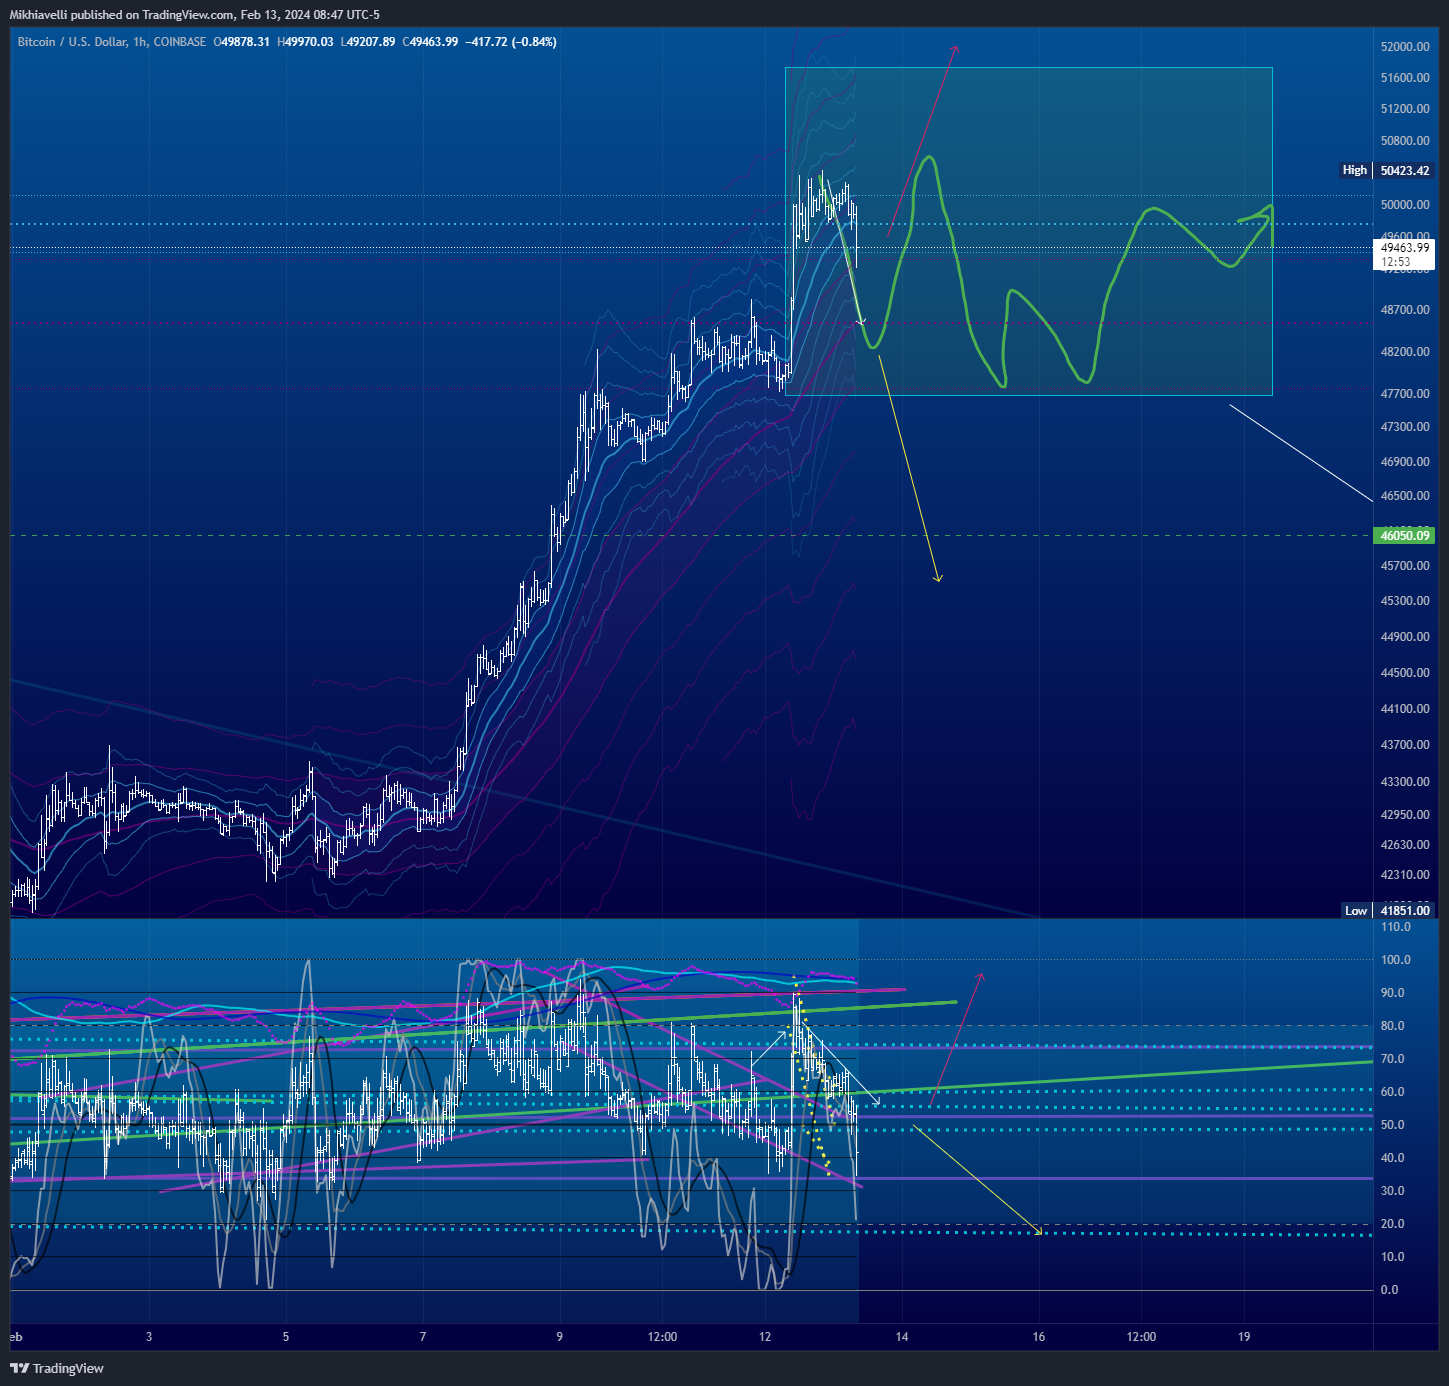Click the 100.0 oscillator scale label
The height and width of the screenshot is (1386, 1449).
(1396, 960)
